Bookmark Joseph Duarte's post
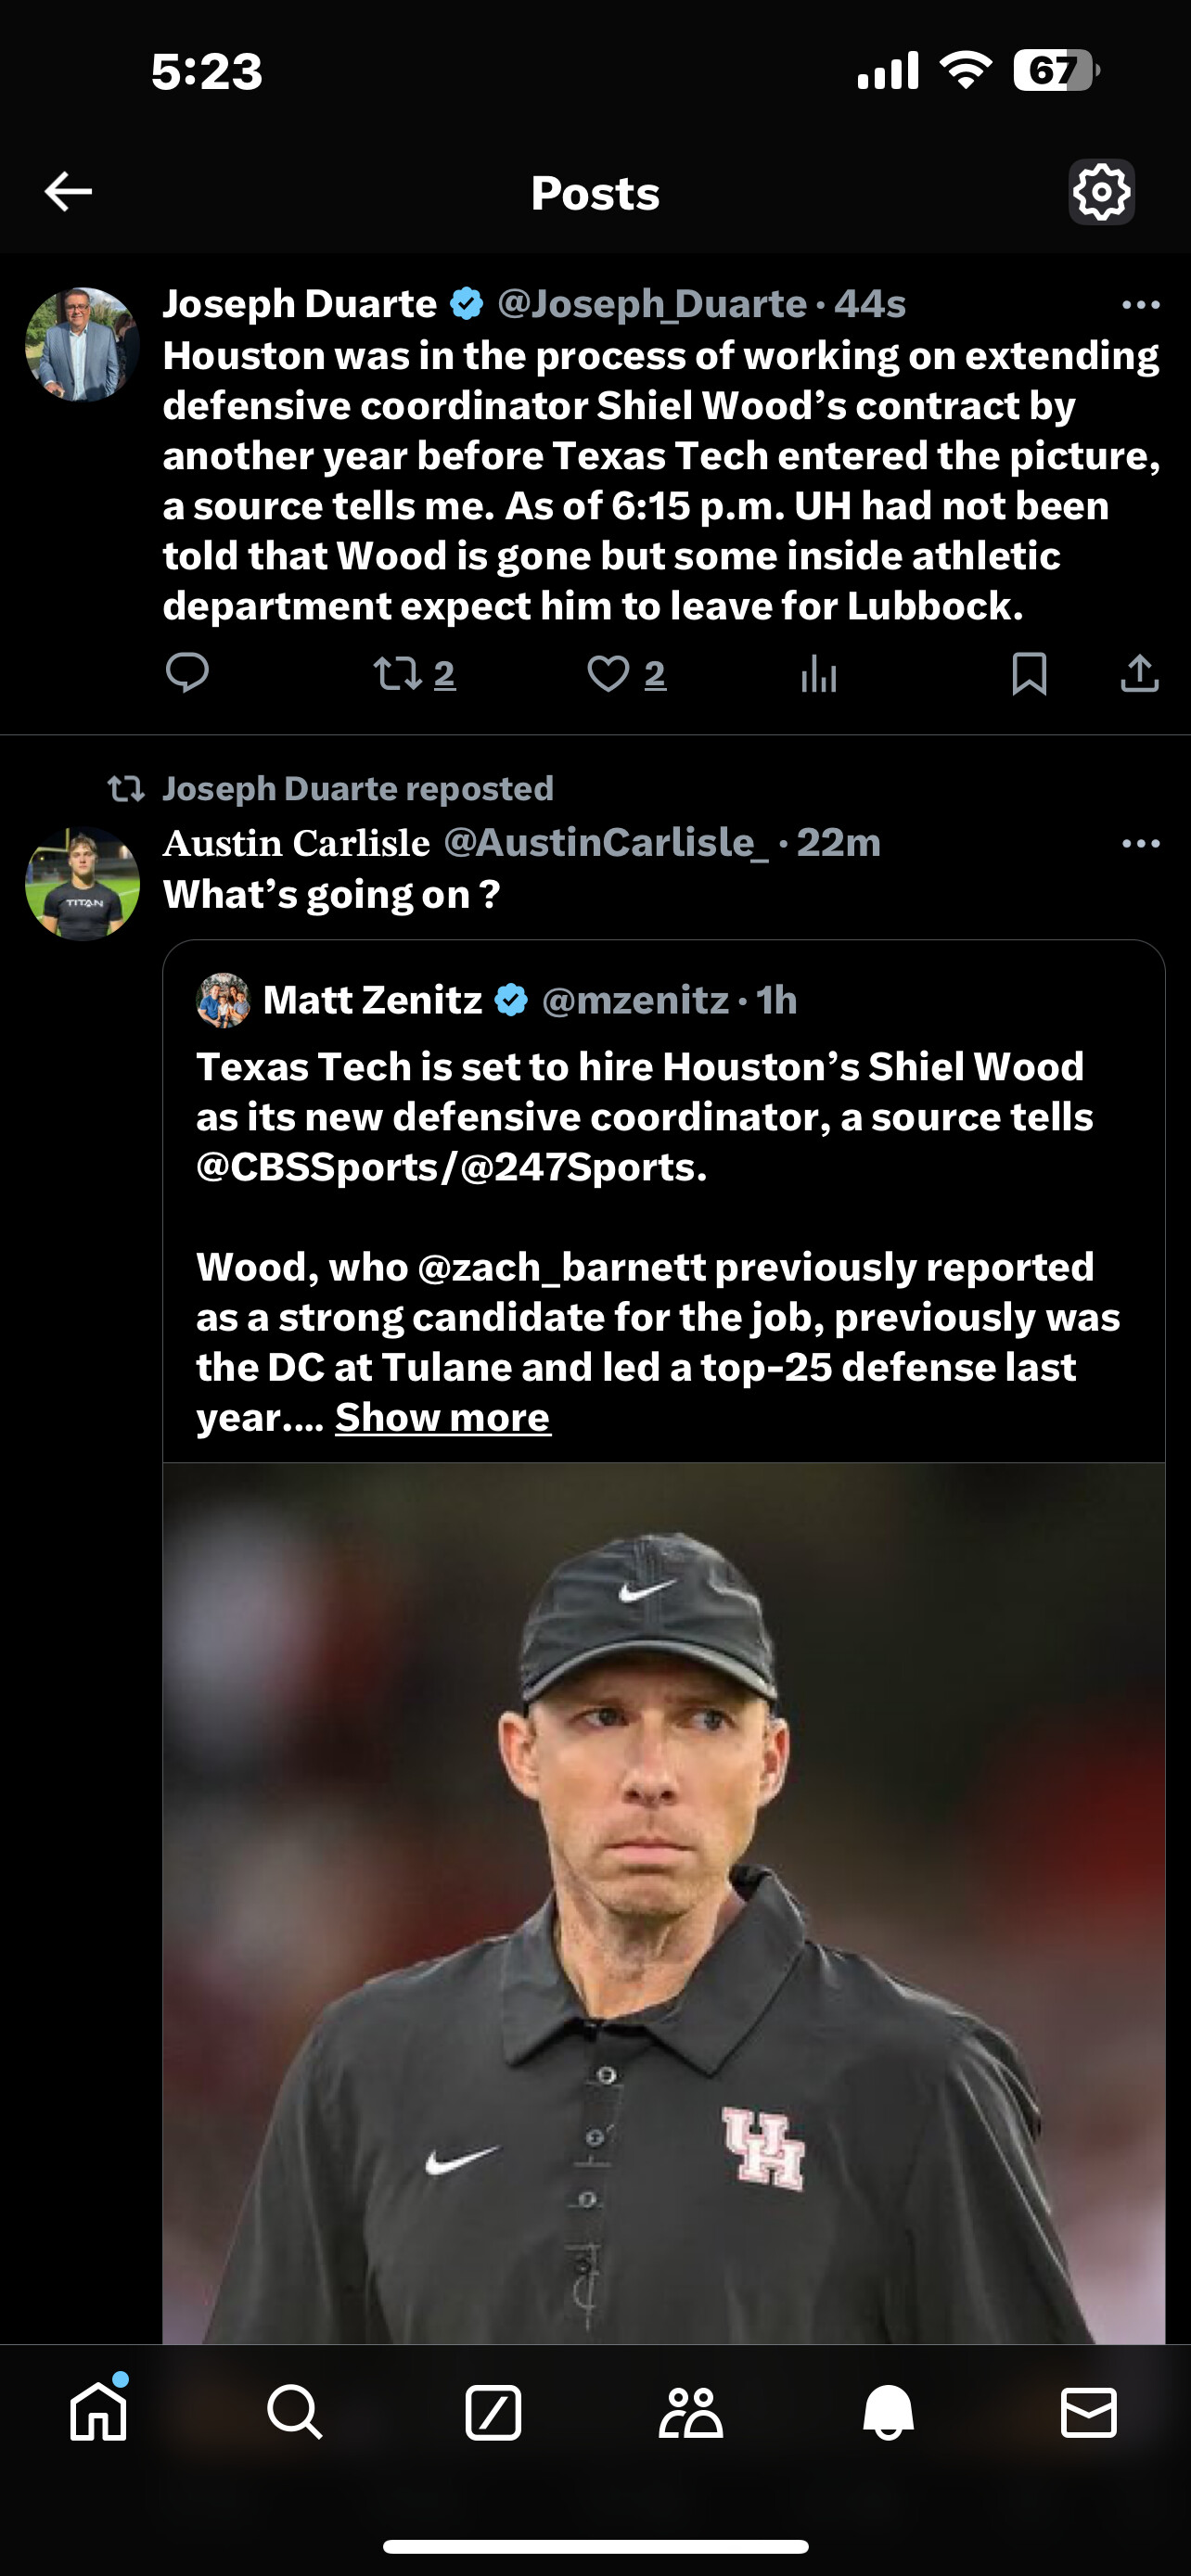 pos(1029,674)
